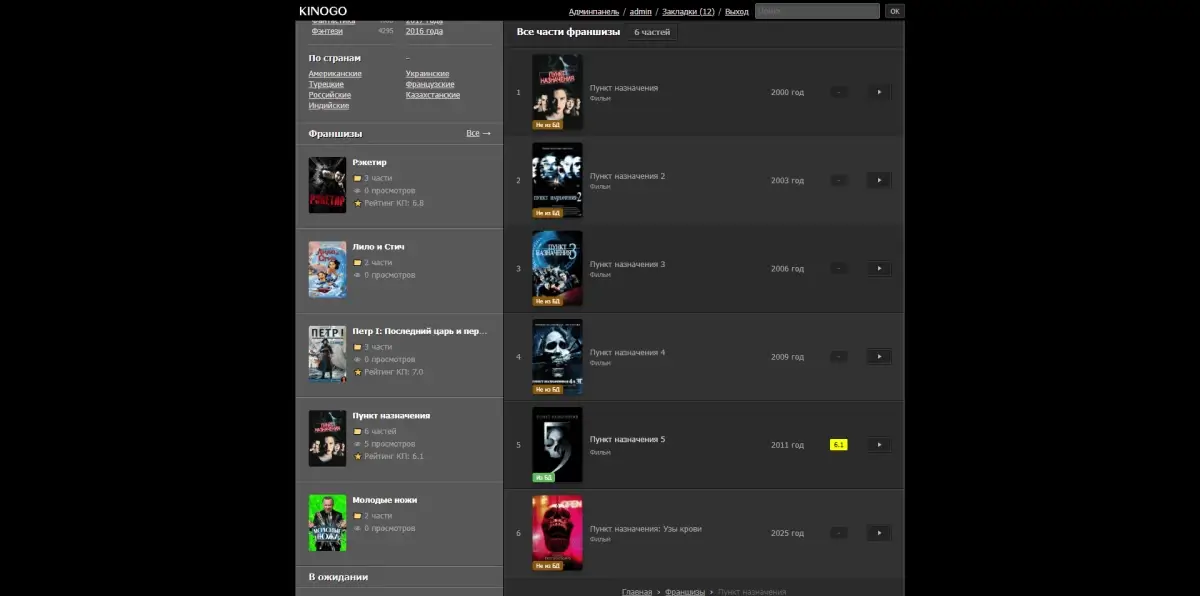Open the Пункт назначения 4 poster
This screenshot has width=1200, height=596.
[557, 356]
